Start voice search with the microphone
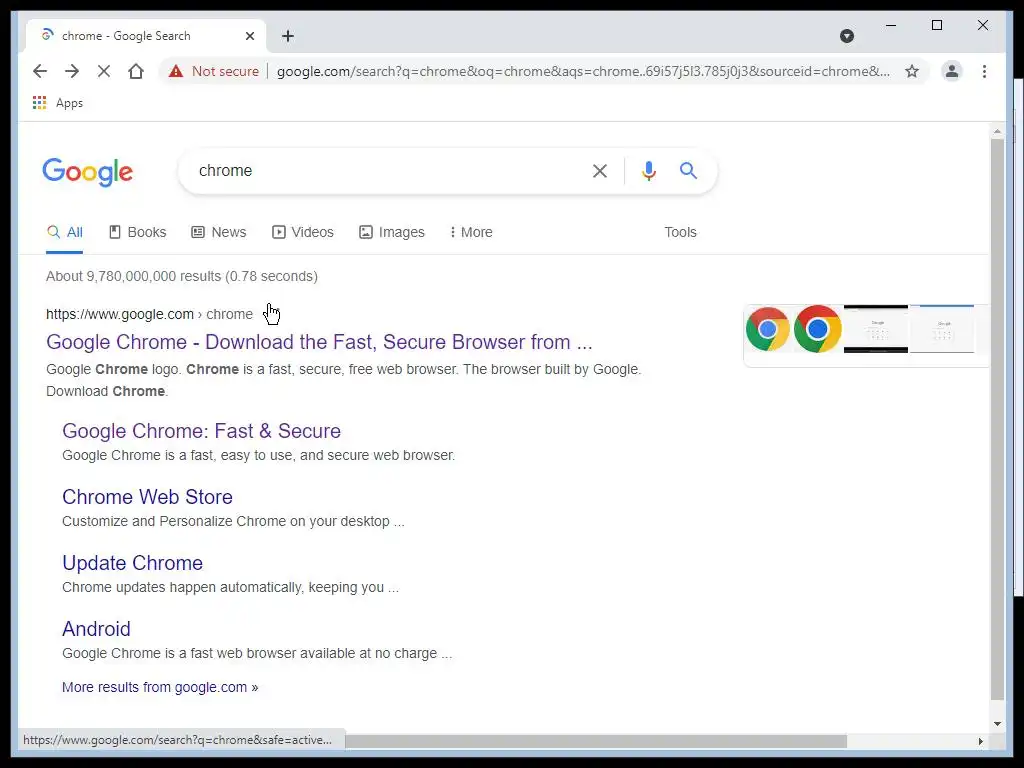Viewport: 1024px width, 768px height. (x=648, y=171)
